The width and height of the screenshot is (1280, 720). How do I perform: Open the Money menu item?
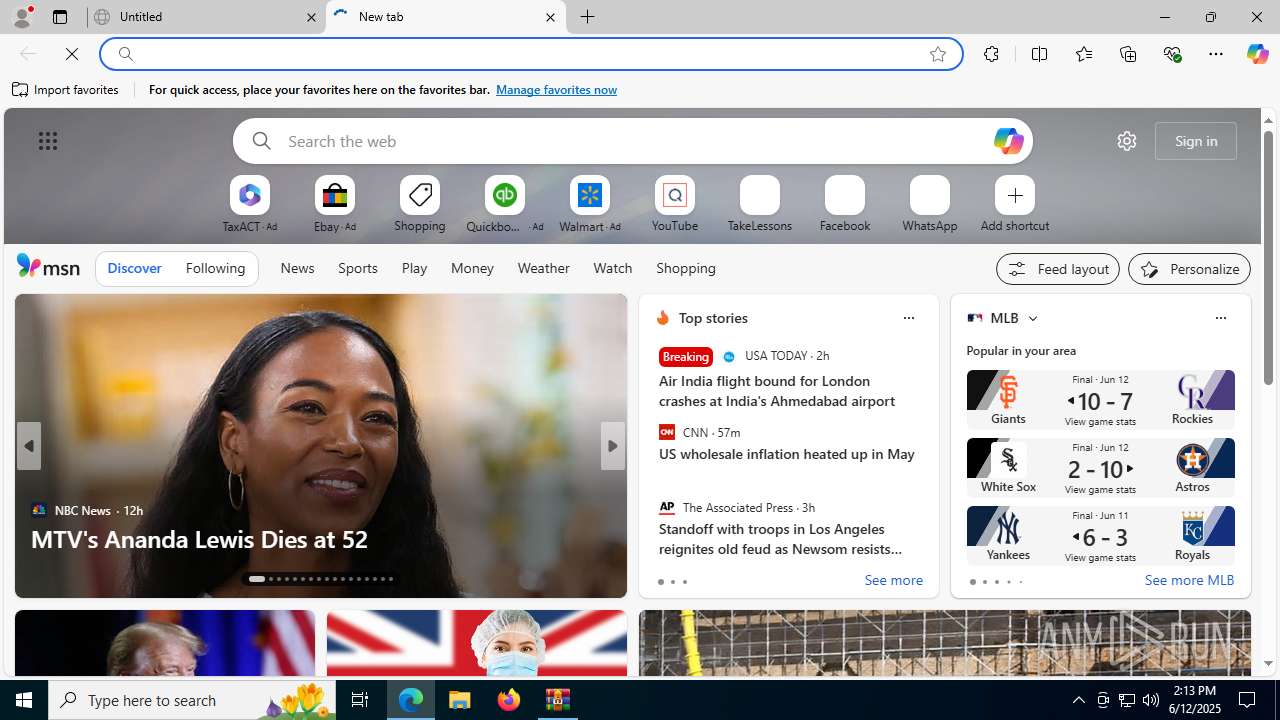pos(472,268)
